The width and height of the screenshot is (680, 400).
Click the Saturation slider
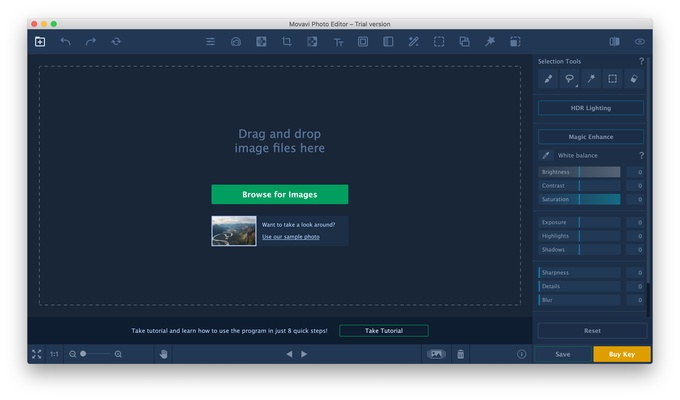coord(579,200)
